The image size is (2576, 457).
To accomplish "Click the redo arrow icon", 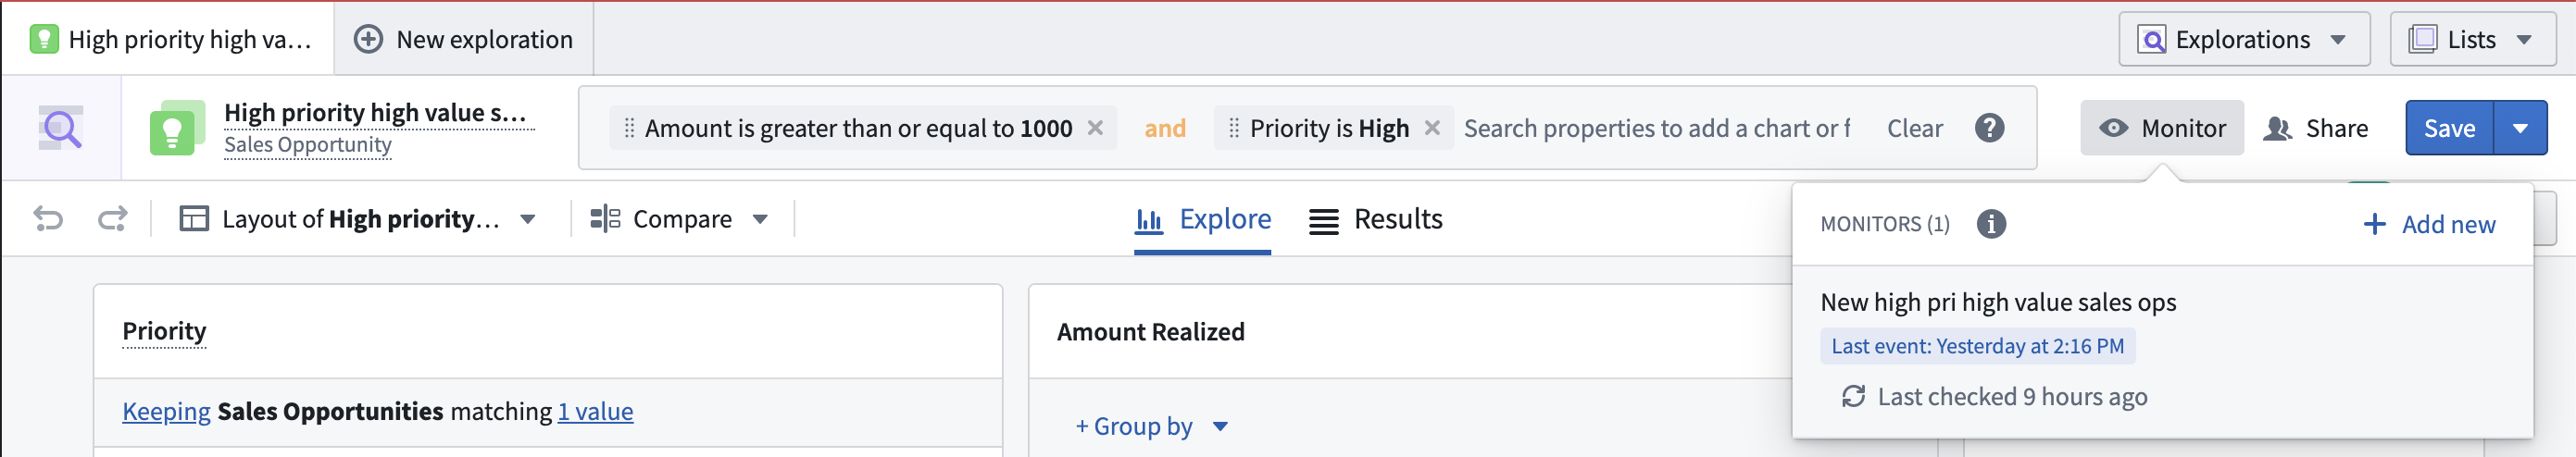I will click(x=112, y=218).
